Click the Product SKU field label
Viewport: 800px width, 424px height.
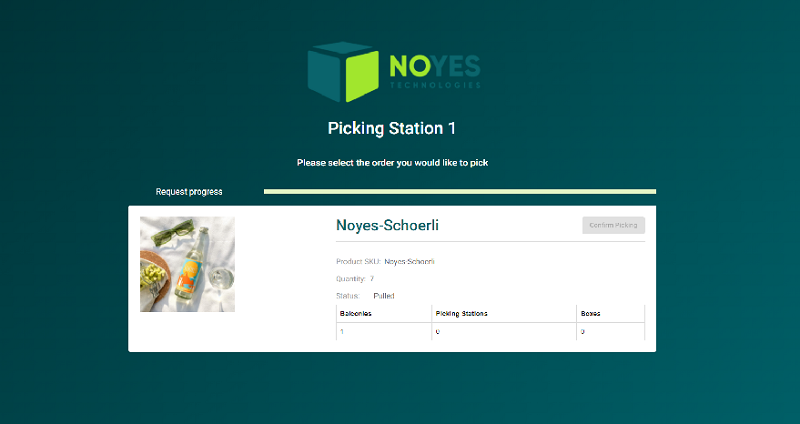click(358, 261)
